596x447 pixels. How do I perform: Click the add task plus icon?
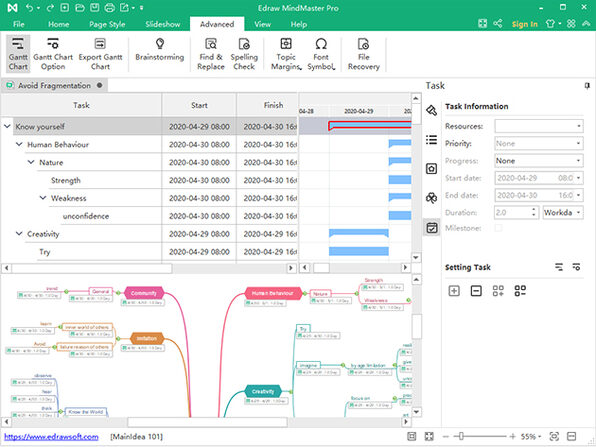pos(454,291)
